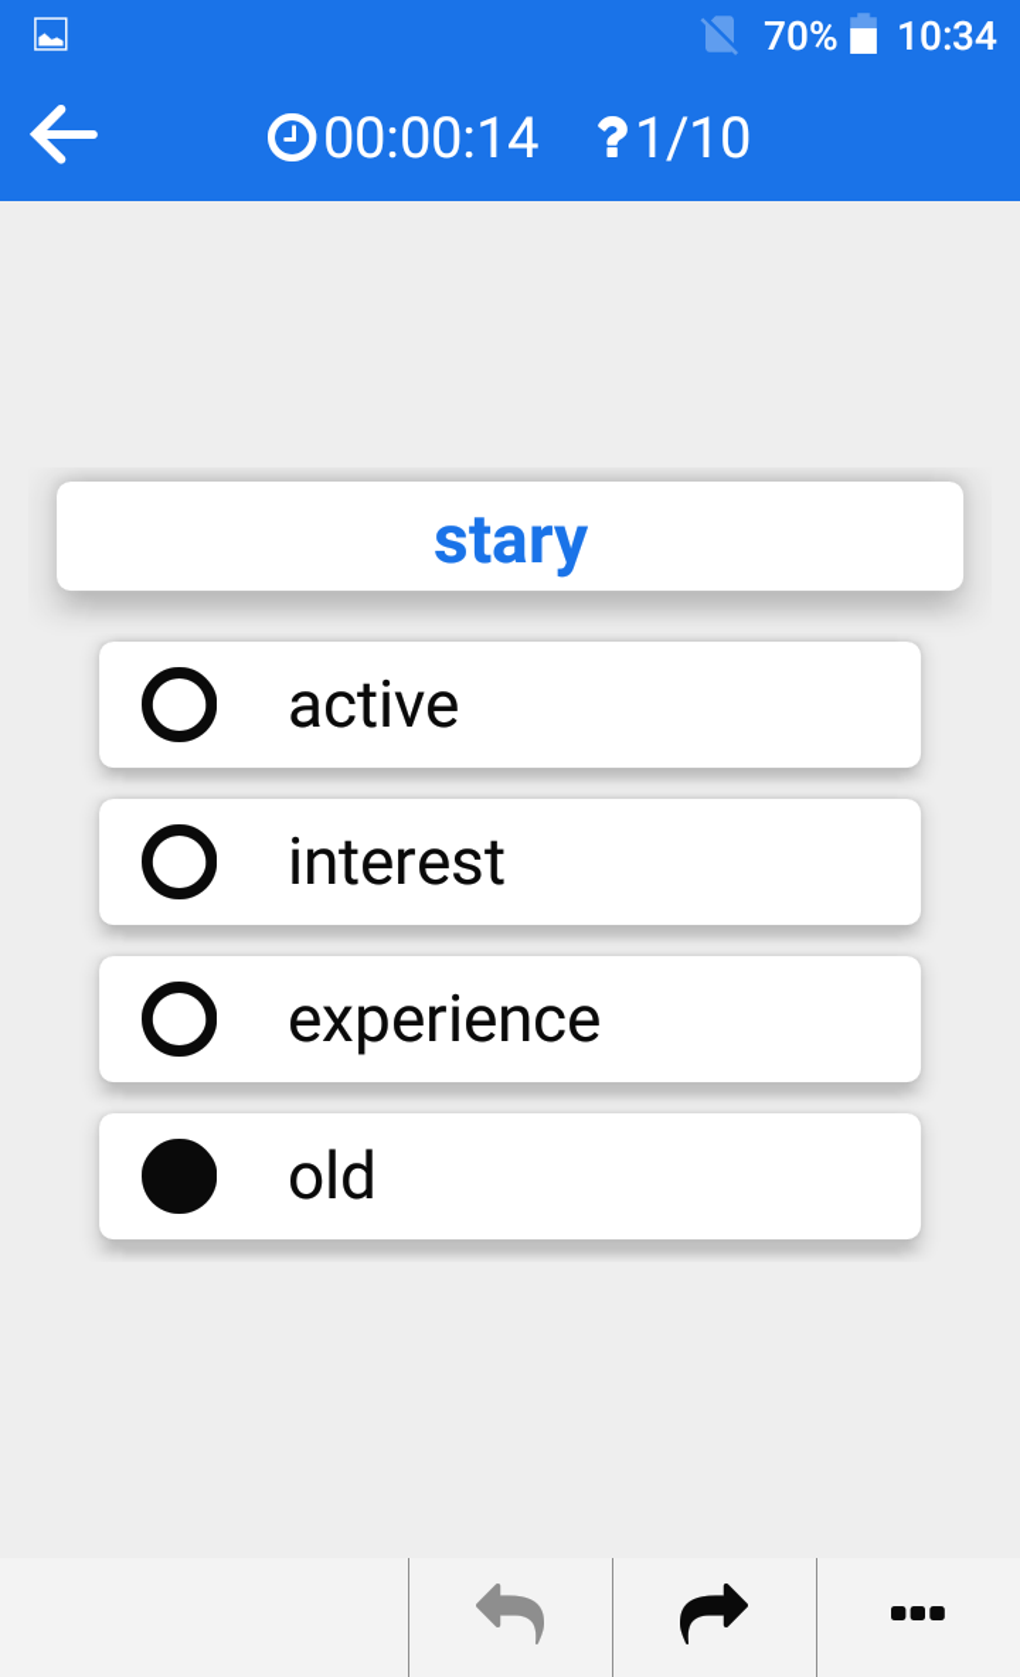Tap the no-SIM status icon
This screenshot has width=1020, height=1677.
click(x=719, y=36)
